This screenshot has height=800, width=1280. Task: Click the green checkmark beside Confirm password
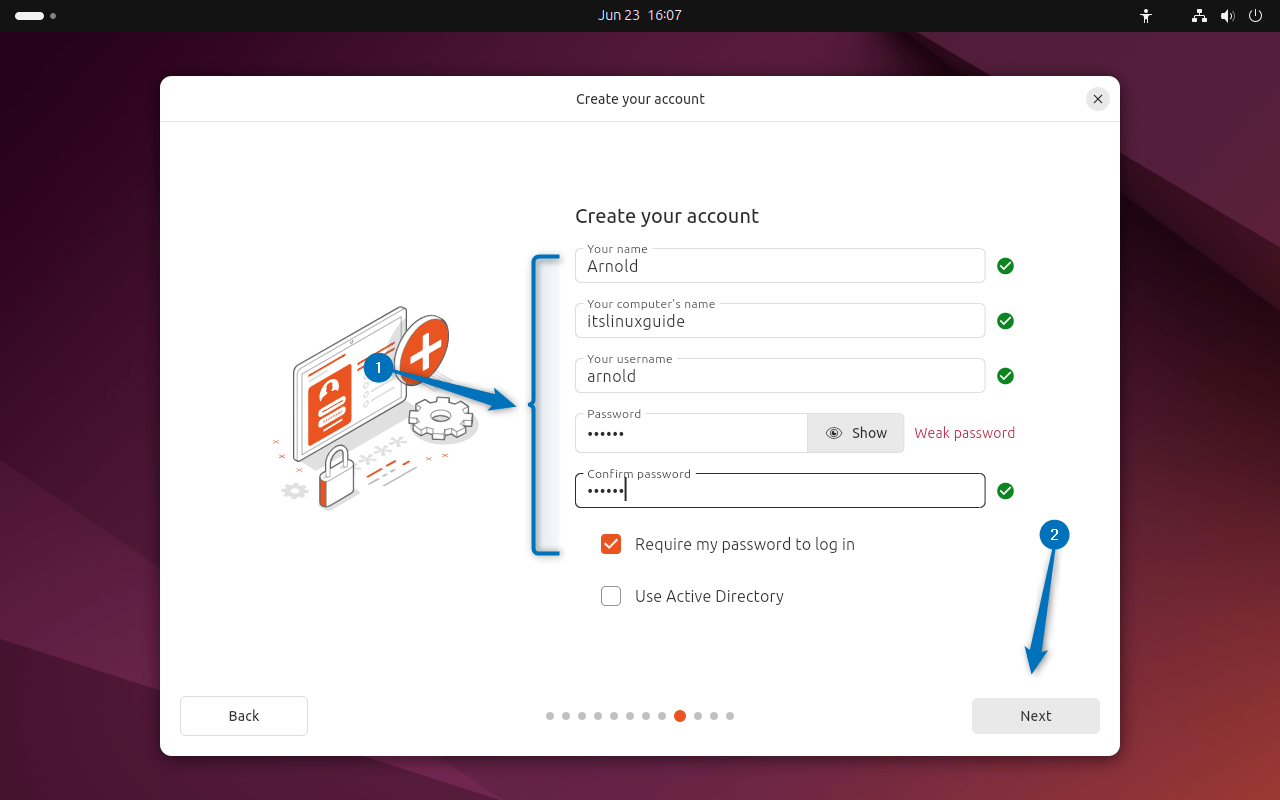tap(1005, 490)
